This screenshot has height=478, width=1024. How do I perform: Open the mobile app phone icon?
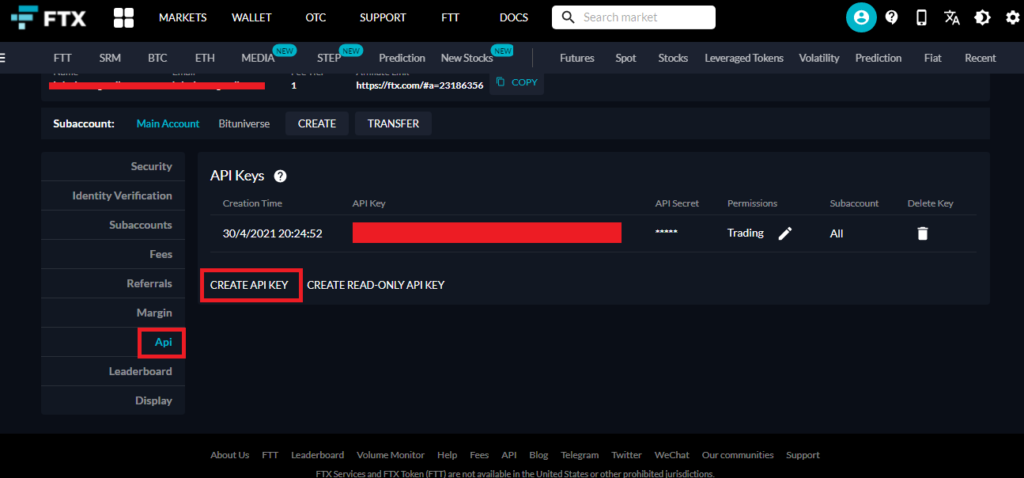click(x=921, y=18)
